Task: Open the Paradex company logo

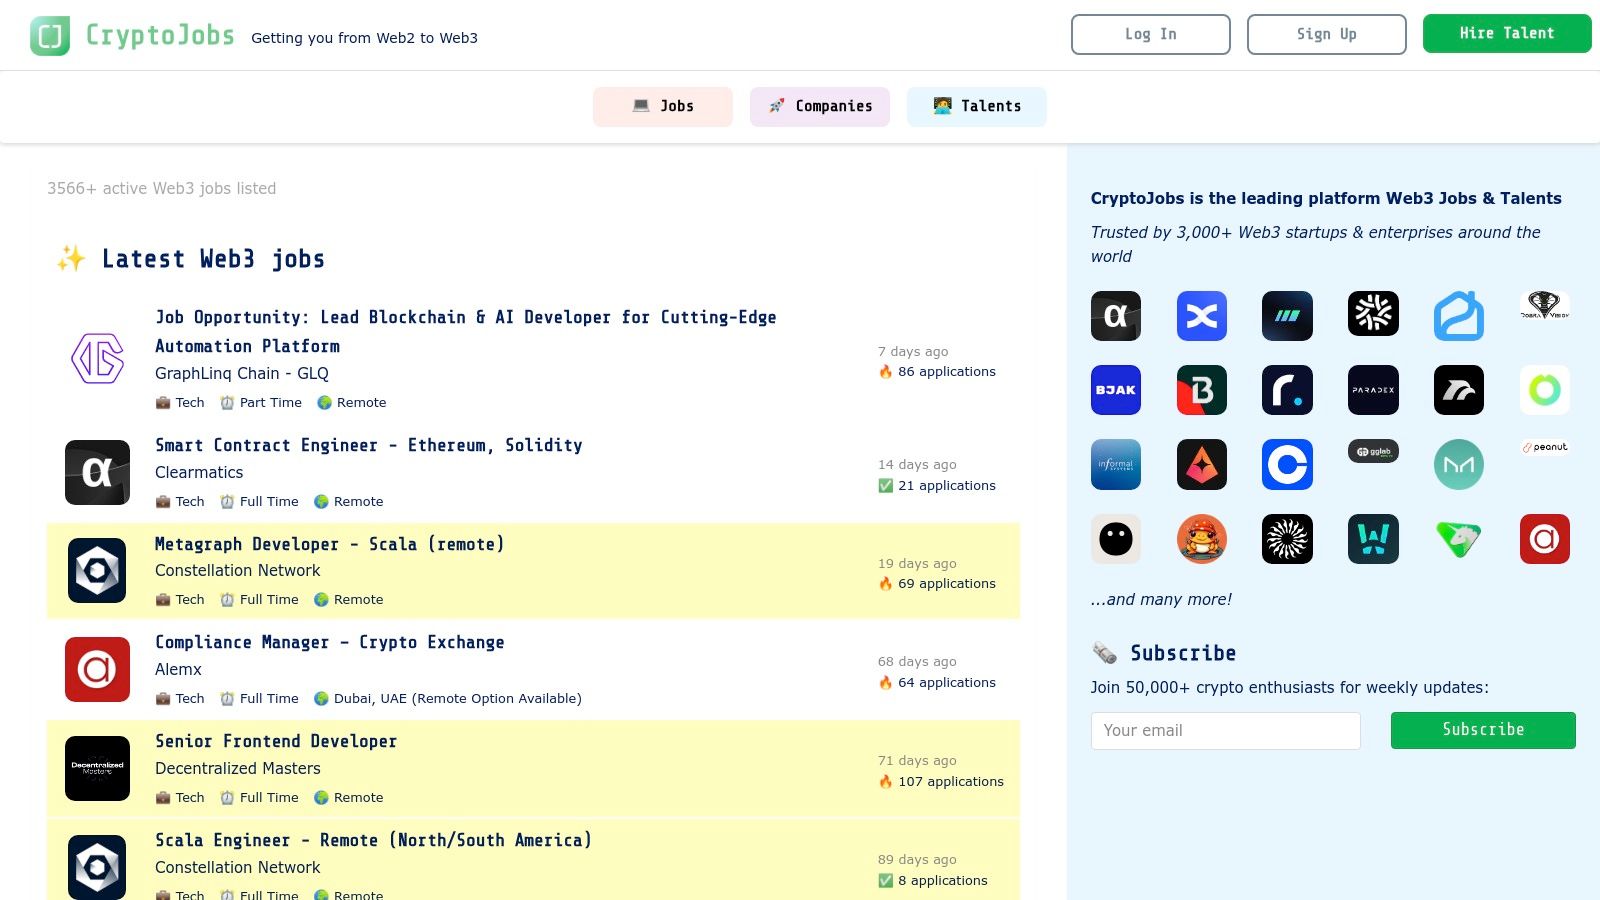Action: point(1373,390)
